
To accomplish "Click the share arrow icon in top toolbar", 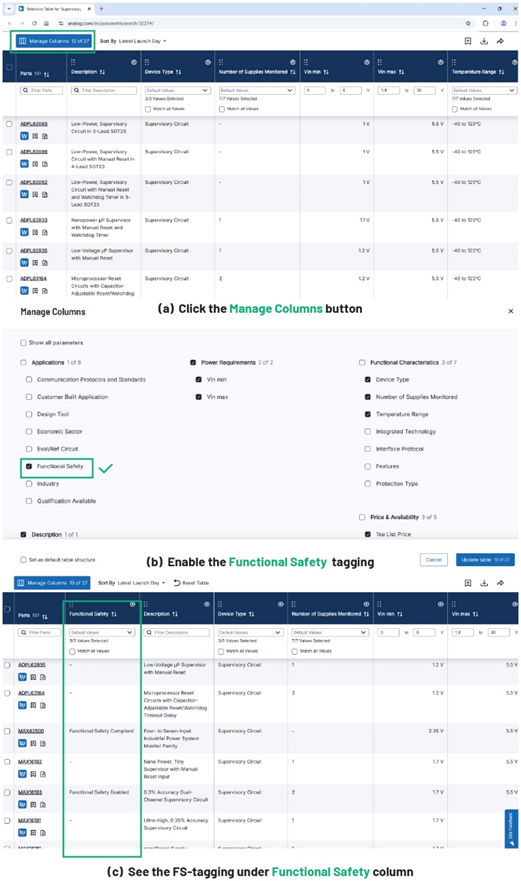I will pos(500,41).
